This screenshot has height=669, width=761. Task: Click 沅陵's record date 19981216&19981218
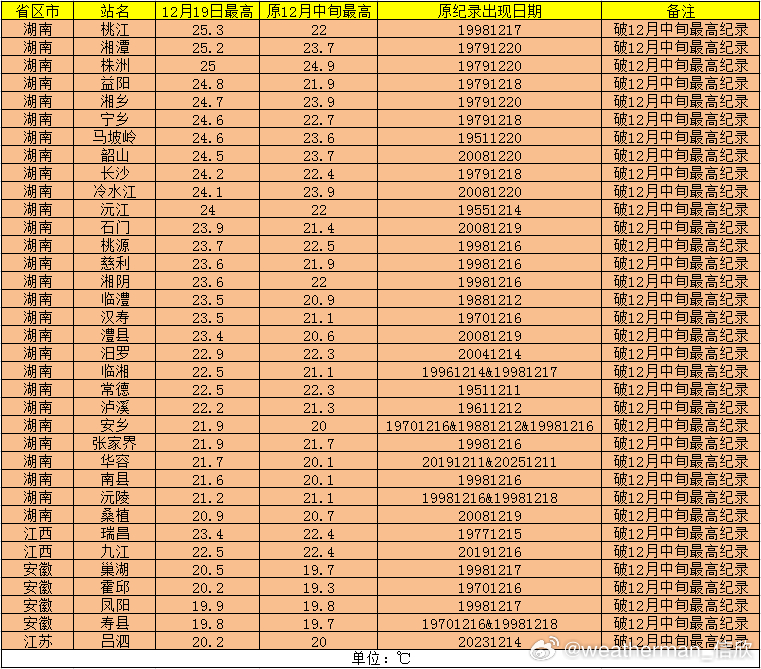[490, 498]
